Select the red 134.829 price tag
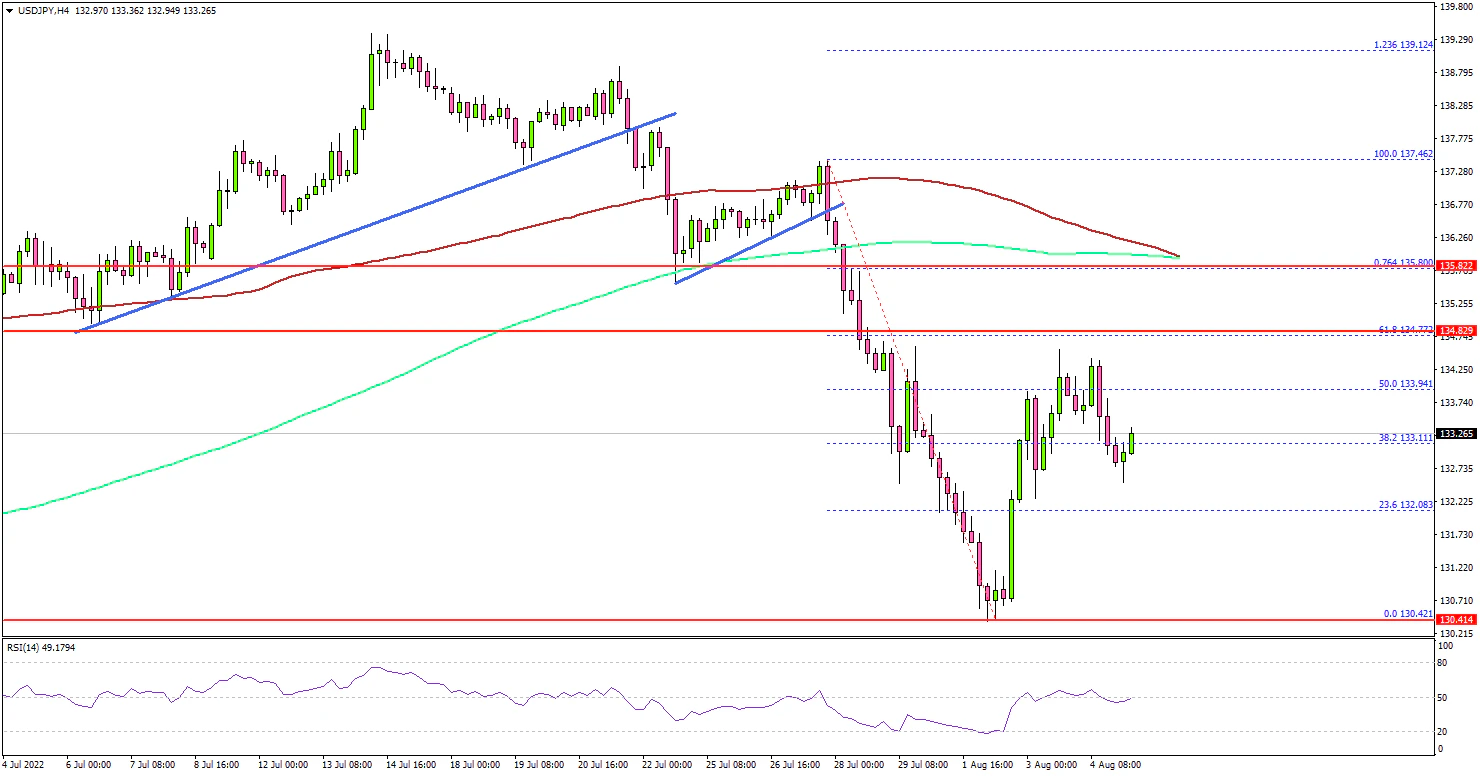This screenshot has width=1480, height=776. pos(1455,331)
